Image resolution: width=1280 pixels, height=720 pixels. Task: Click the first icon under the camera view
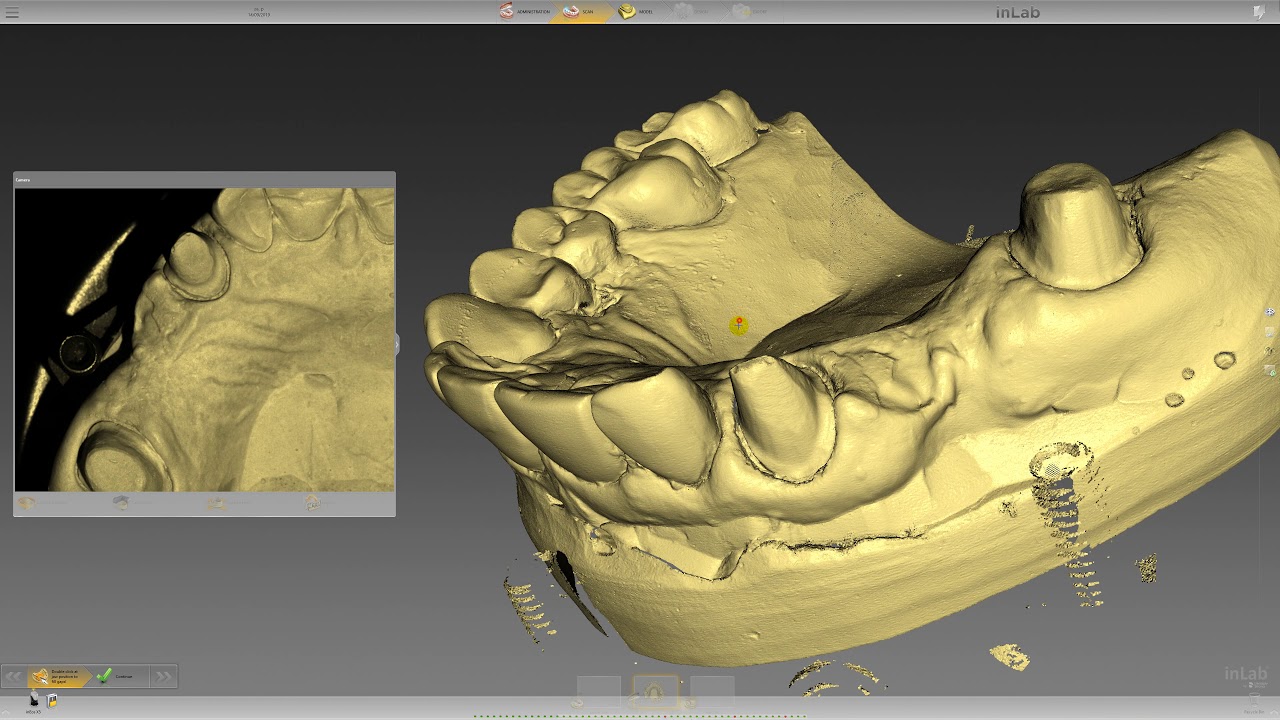[27, 503]
